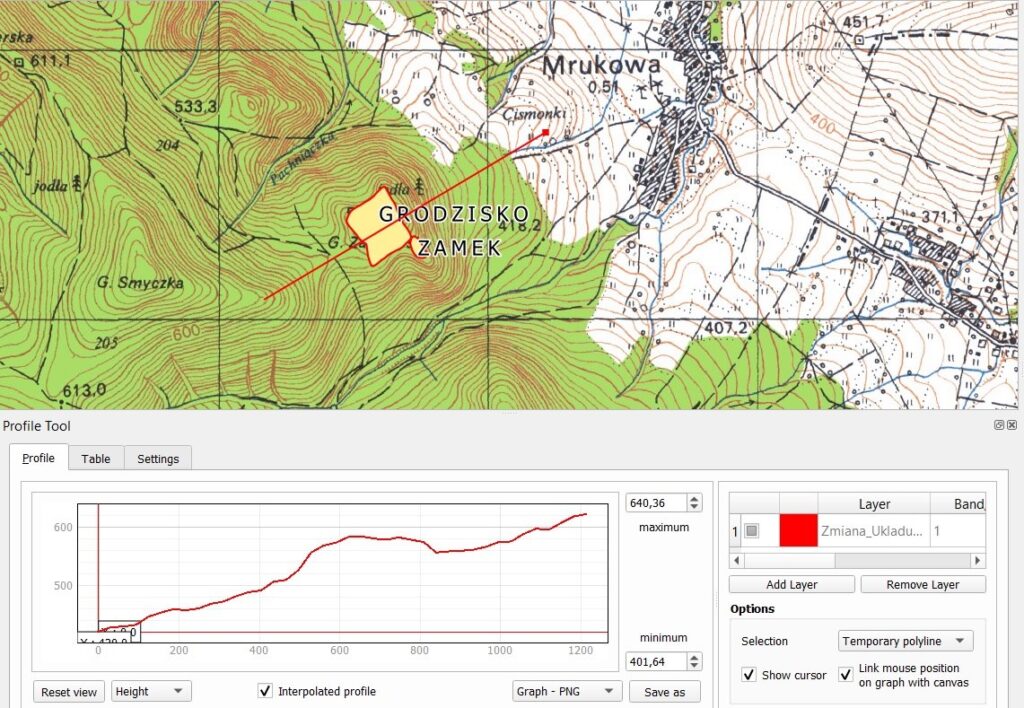This screenshot has width=1024, height=708.
Task: Toggle the Interpolated profile checkbox
Action: [x=265, y=691]
